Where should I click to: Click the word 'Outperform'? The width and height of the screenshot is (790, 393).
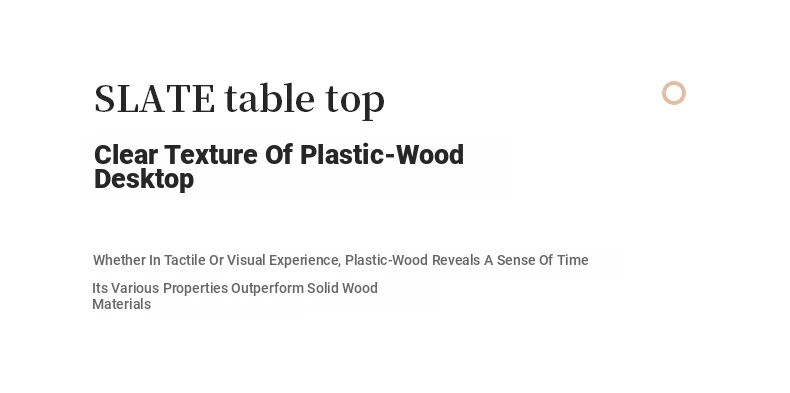coord(267,288)
